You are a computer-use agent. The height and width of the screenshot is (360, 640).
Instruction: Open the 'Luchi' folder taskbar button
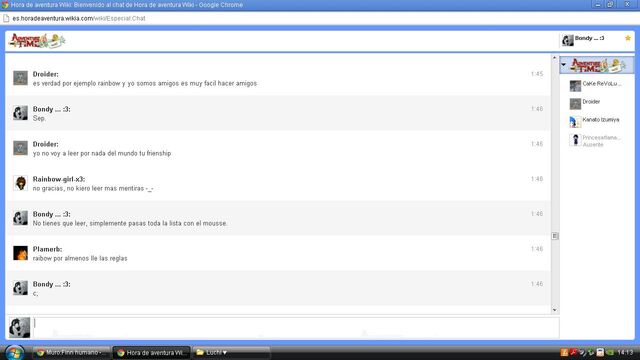[x=231, y=352]
